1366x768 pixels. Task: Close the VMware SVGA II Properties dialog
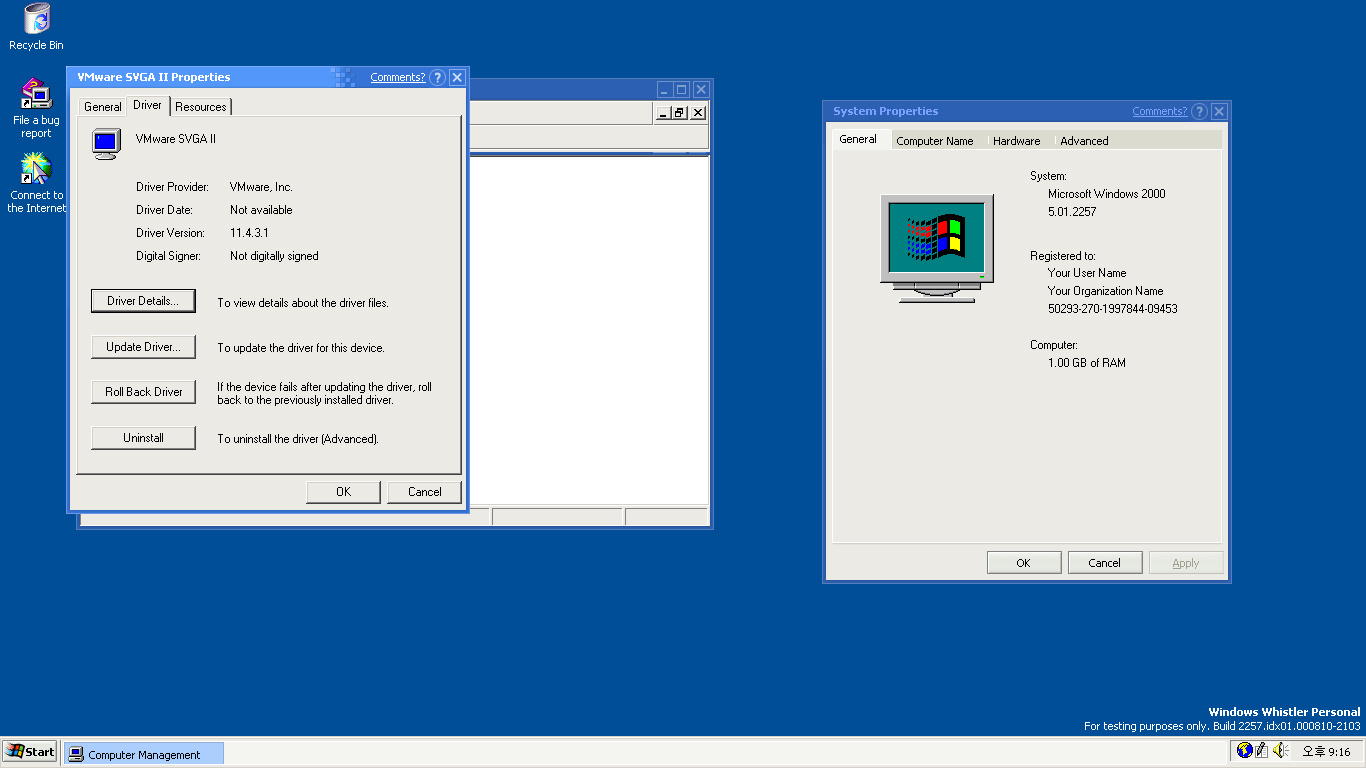pyautogui.click(x=457, y=77)
